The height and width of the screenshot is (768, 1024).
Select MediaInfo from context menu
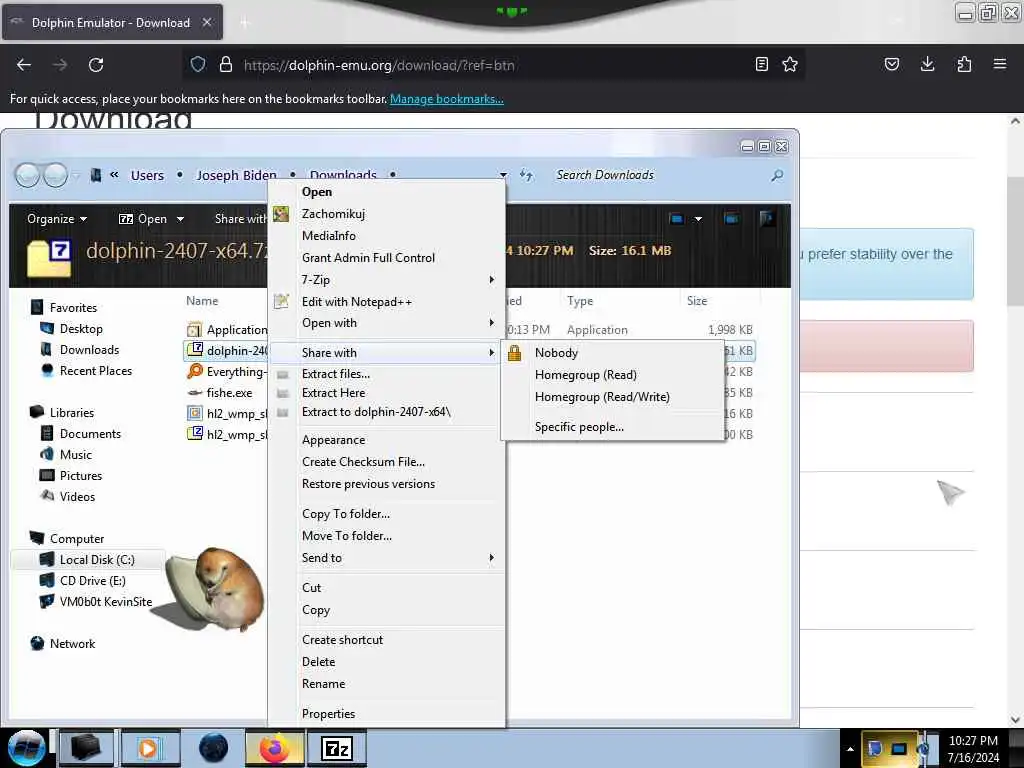387,236
